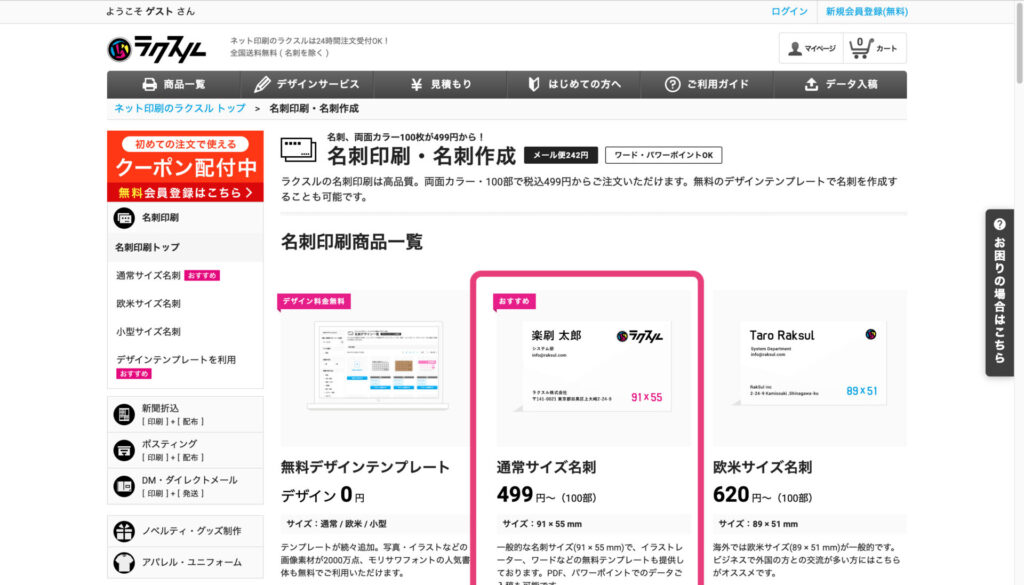Click question icon on お困りの場合はこちら tab
This screenshot has width=1024, height=585.
(x=999, y=224)
